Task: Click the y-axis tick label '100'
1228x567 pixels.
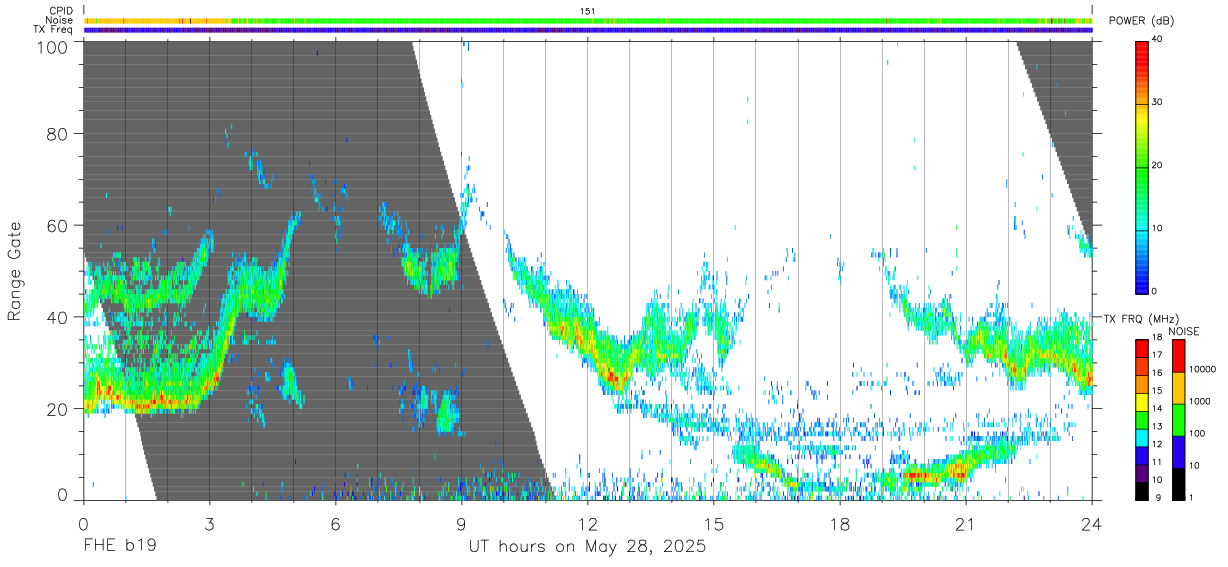Action: pos(53,46)
